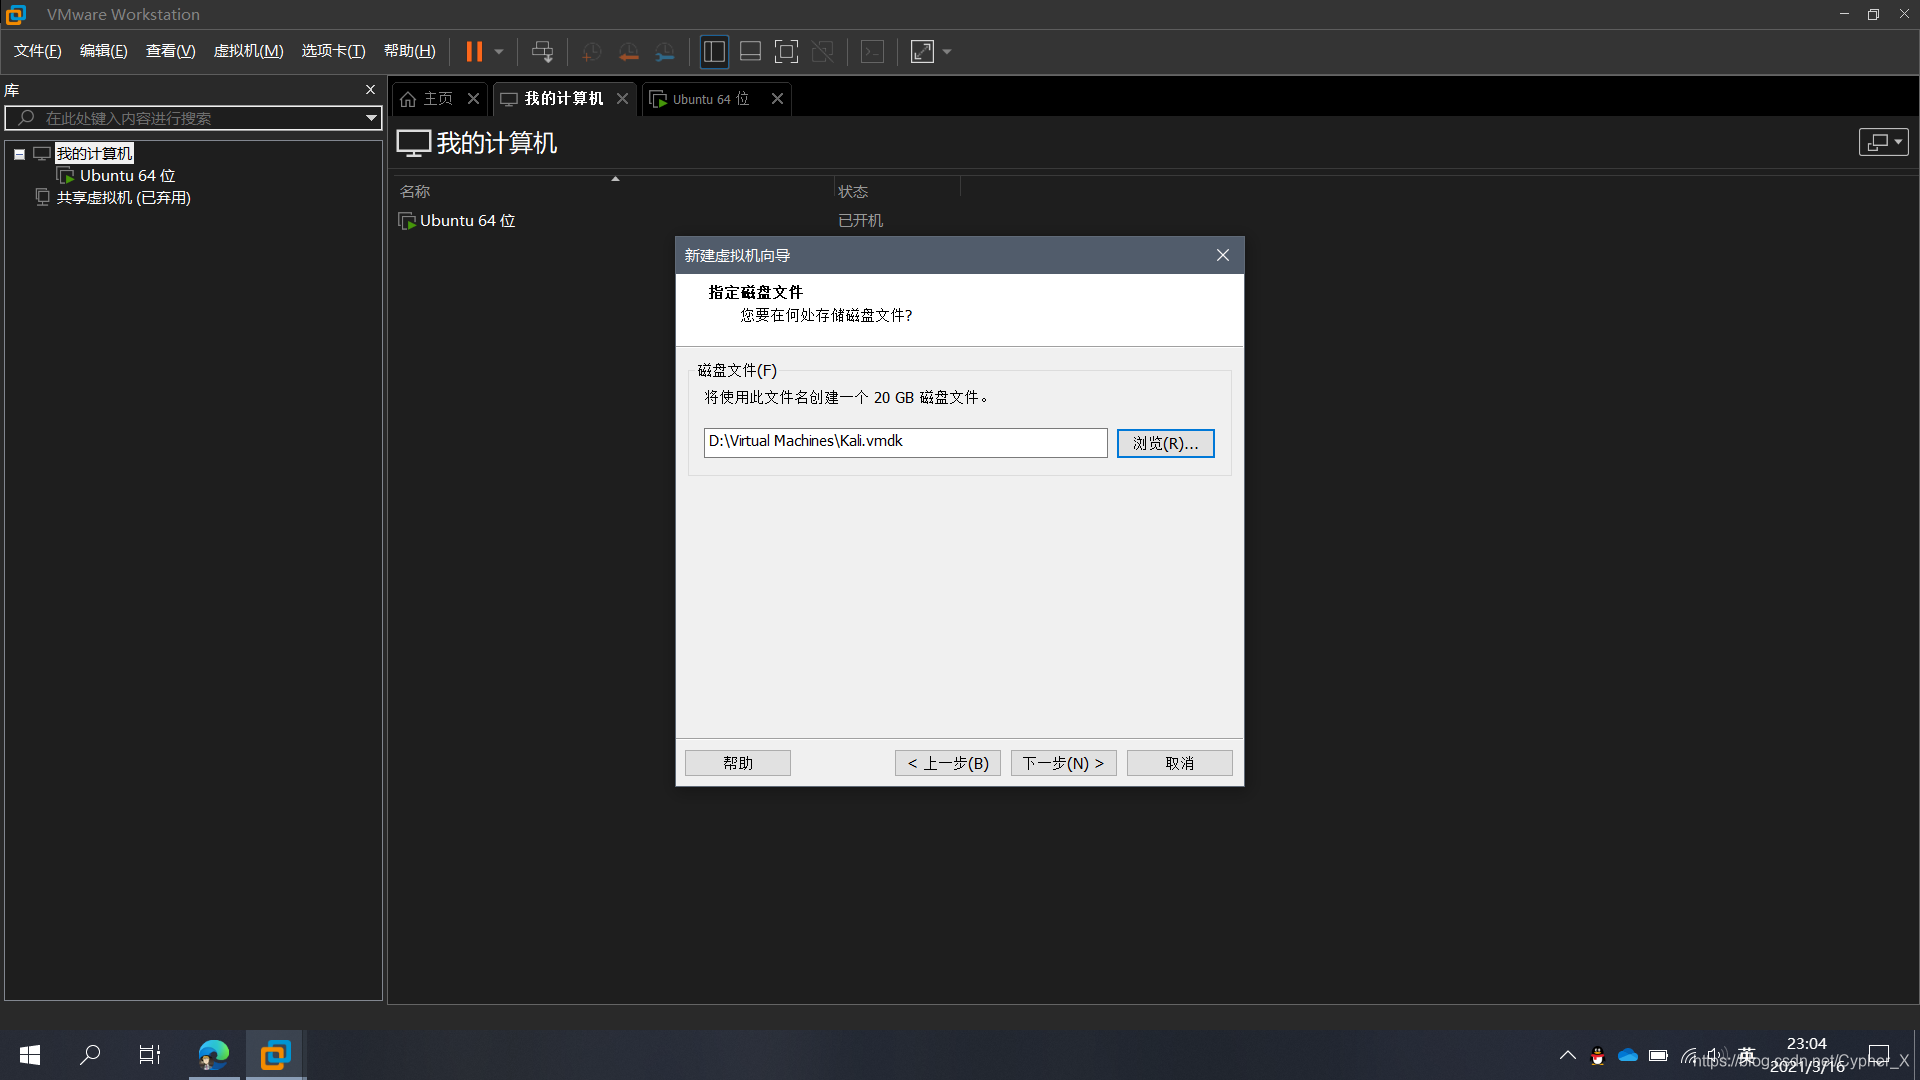
Task: Click the battery tray icon
Action: pos(1658,1056)
